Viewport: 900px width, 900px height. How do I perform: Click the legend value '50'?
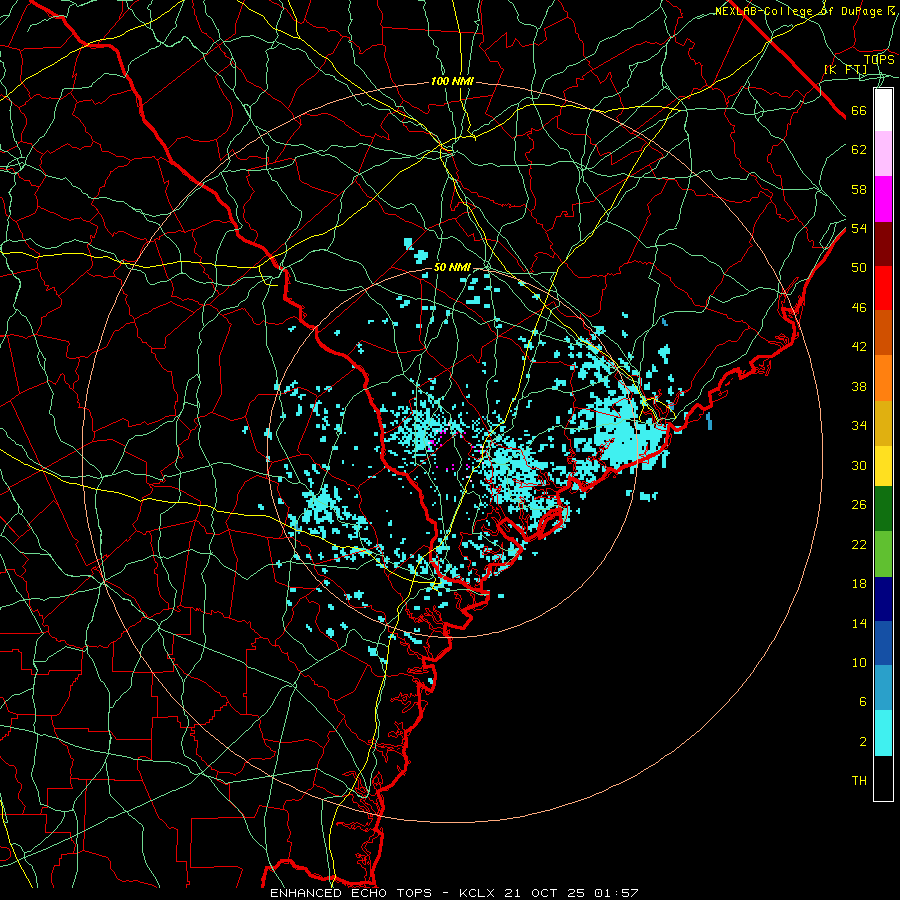click(859, 268)
